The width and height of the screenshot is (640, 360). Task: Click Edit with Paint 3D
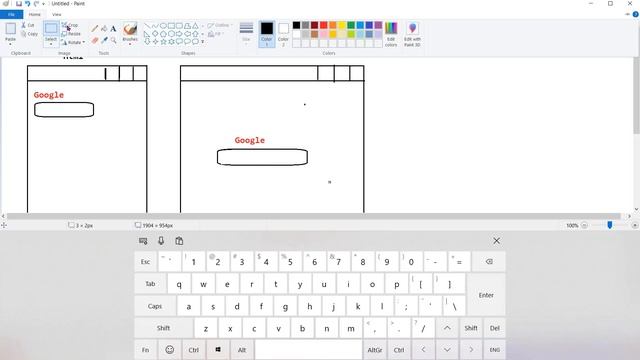tap(412, 34)
